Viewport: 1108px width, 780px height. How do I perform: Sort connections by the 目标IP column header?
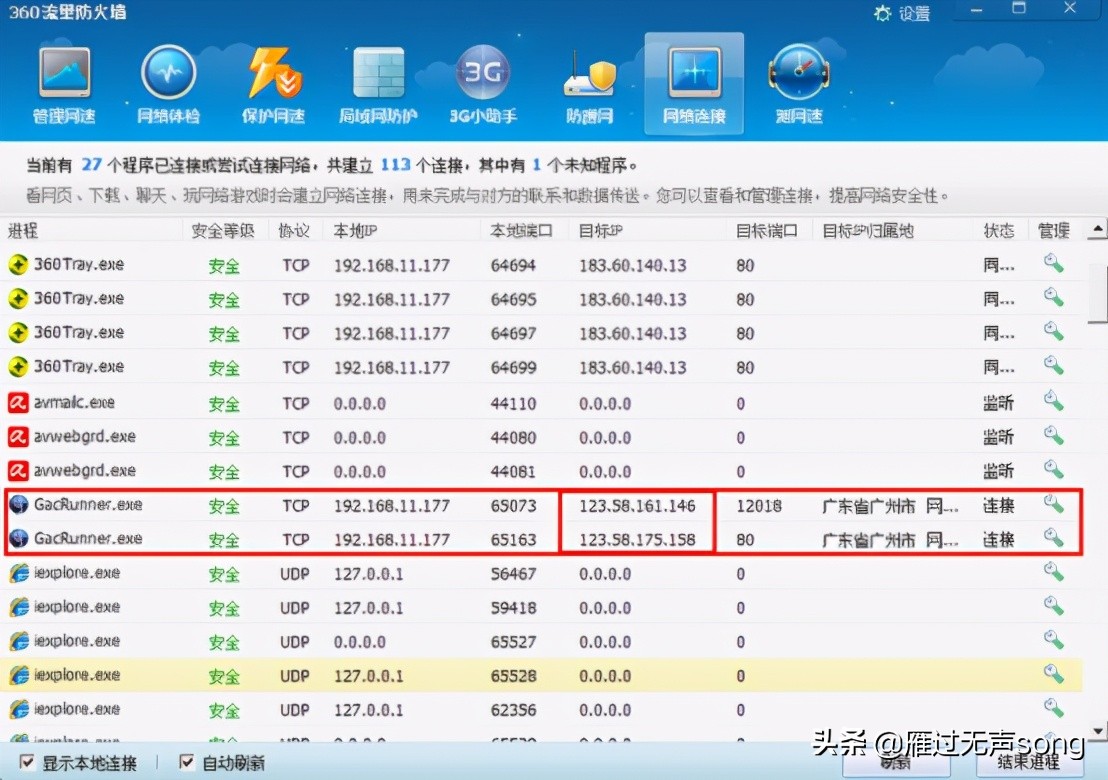600,230
